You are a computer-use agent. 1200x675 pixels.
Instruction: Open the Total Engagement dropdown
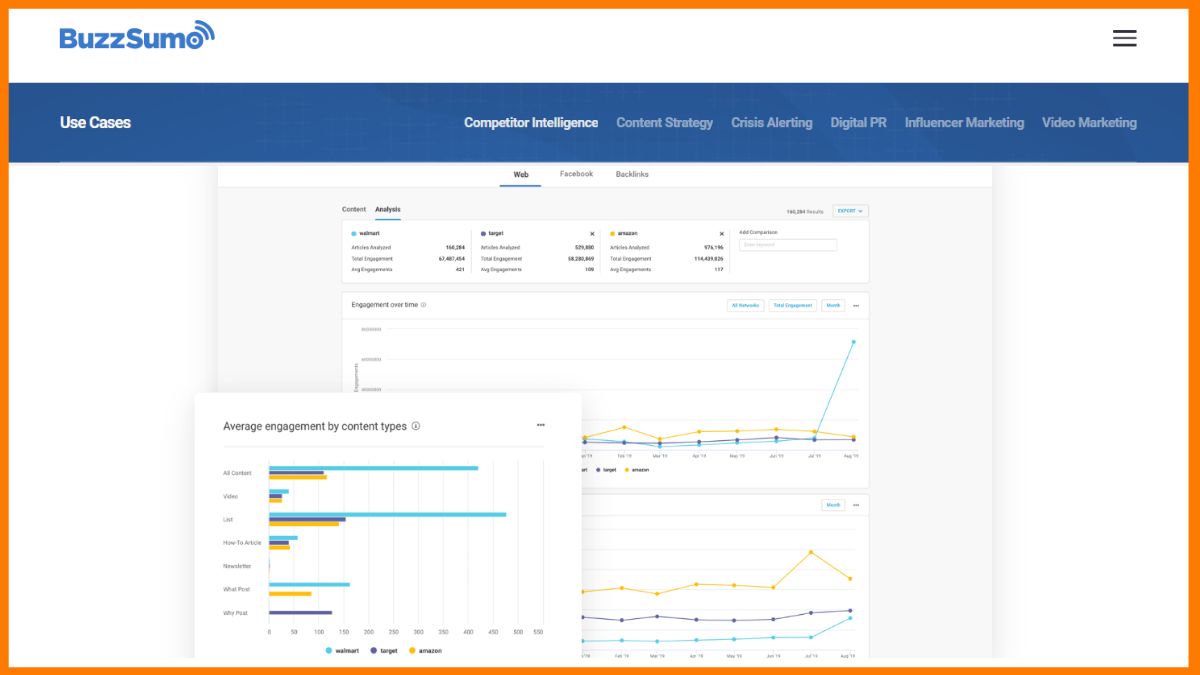pos(792,306)
